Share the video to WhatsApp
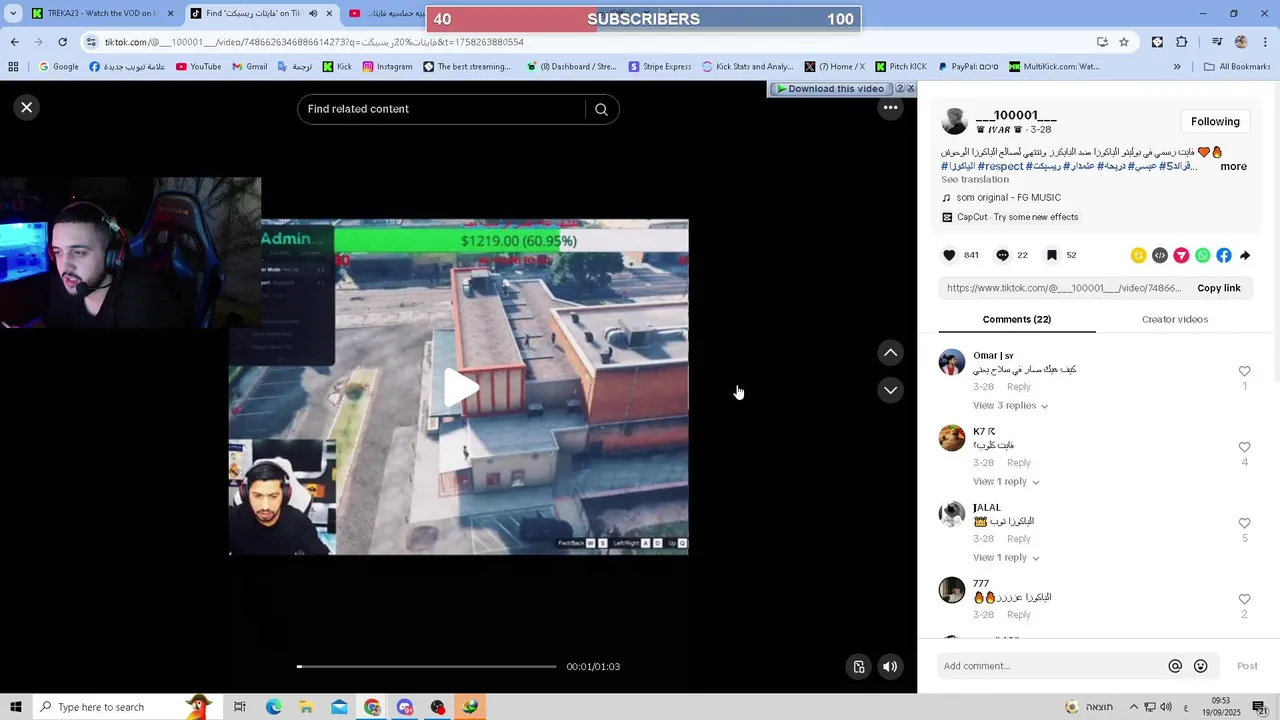Viewport: 1280px width, 720px height. click(1202, 255)
